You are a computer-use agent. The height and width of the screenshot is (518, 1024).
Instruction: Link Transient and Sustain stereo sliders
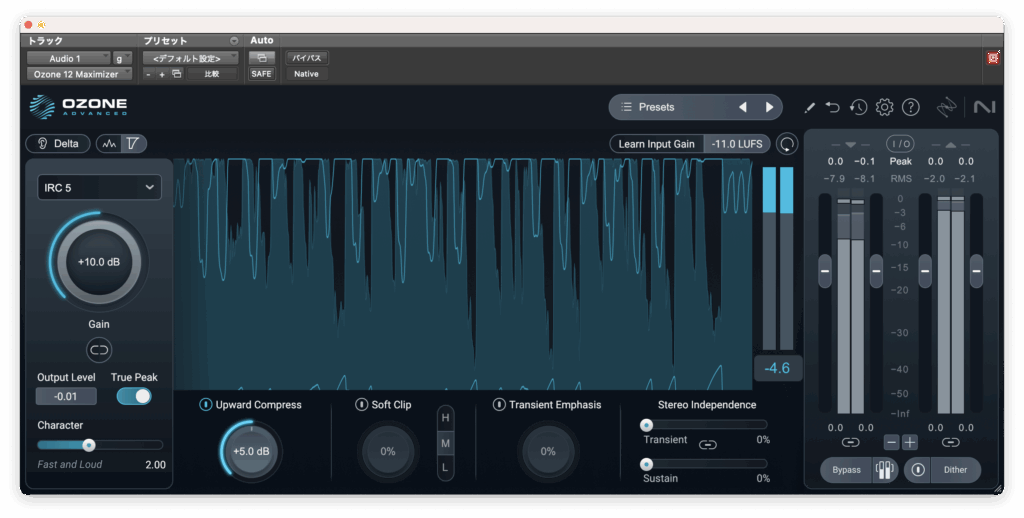[708, 444]
